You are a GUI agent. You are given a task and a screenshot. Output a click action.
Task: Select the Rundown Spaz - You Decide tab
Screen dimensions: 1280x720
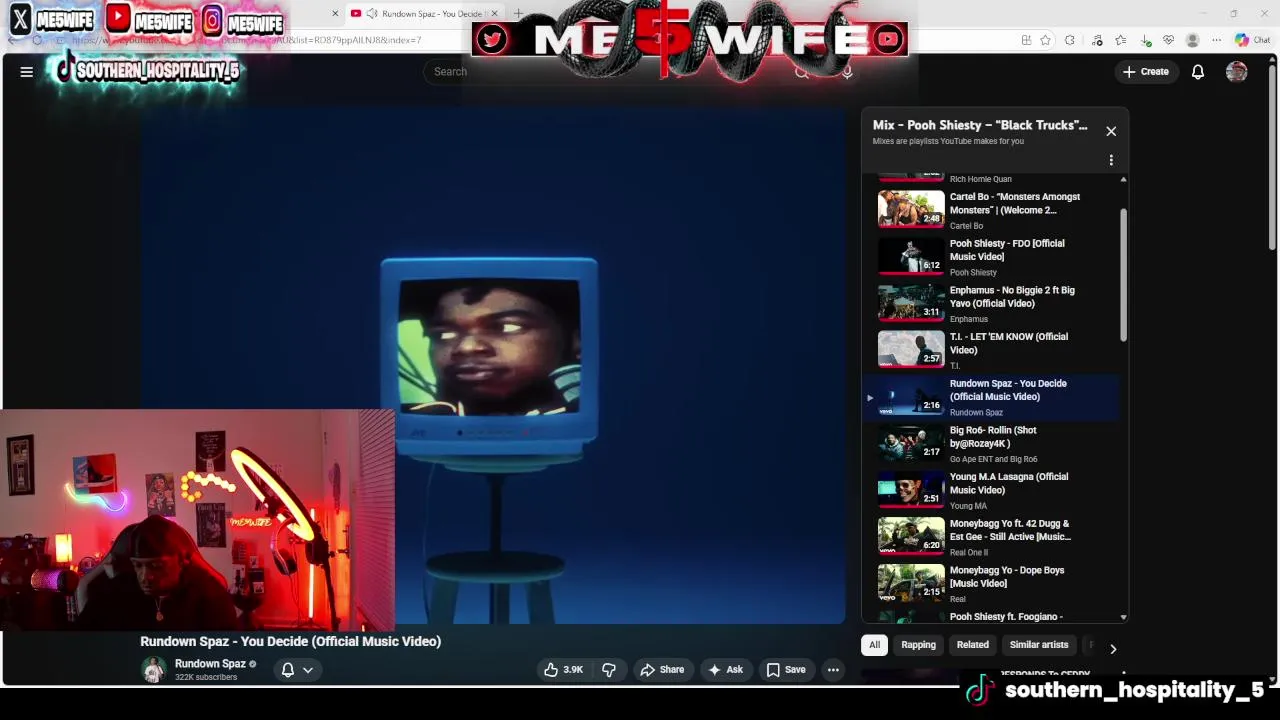point(423,14)
